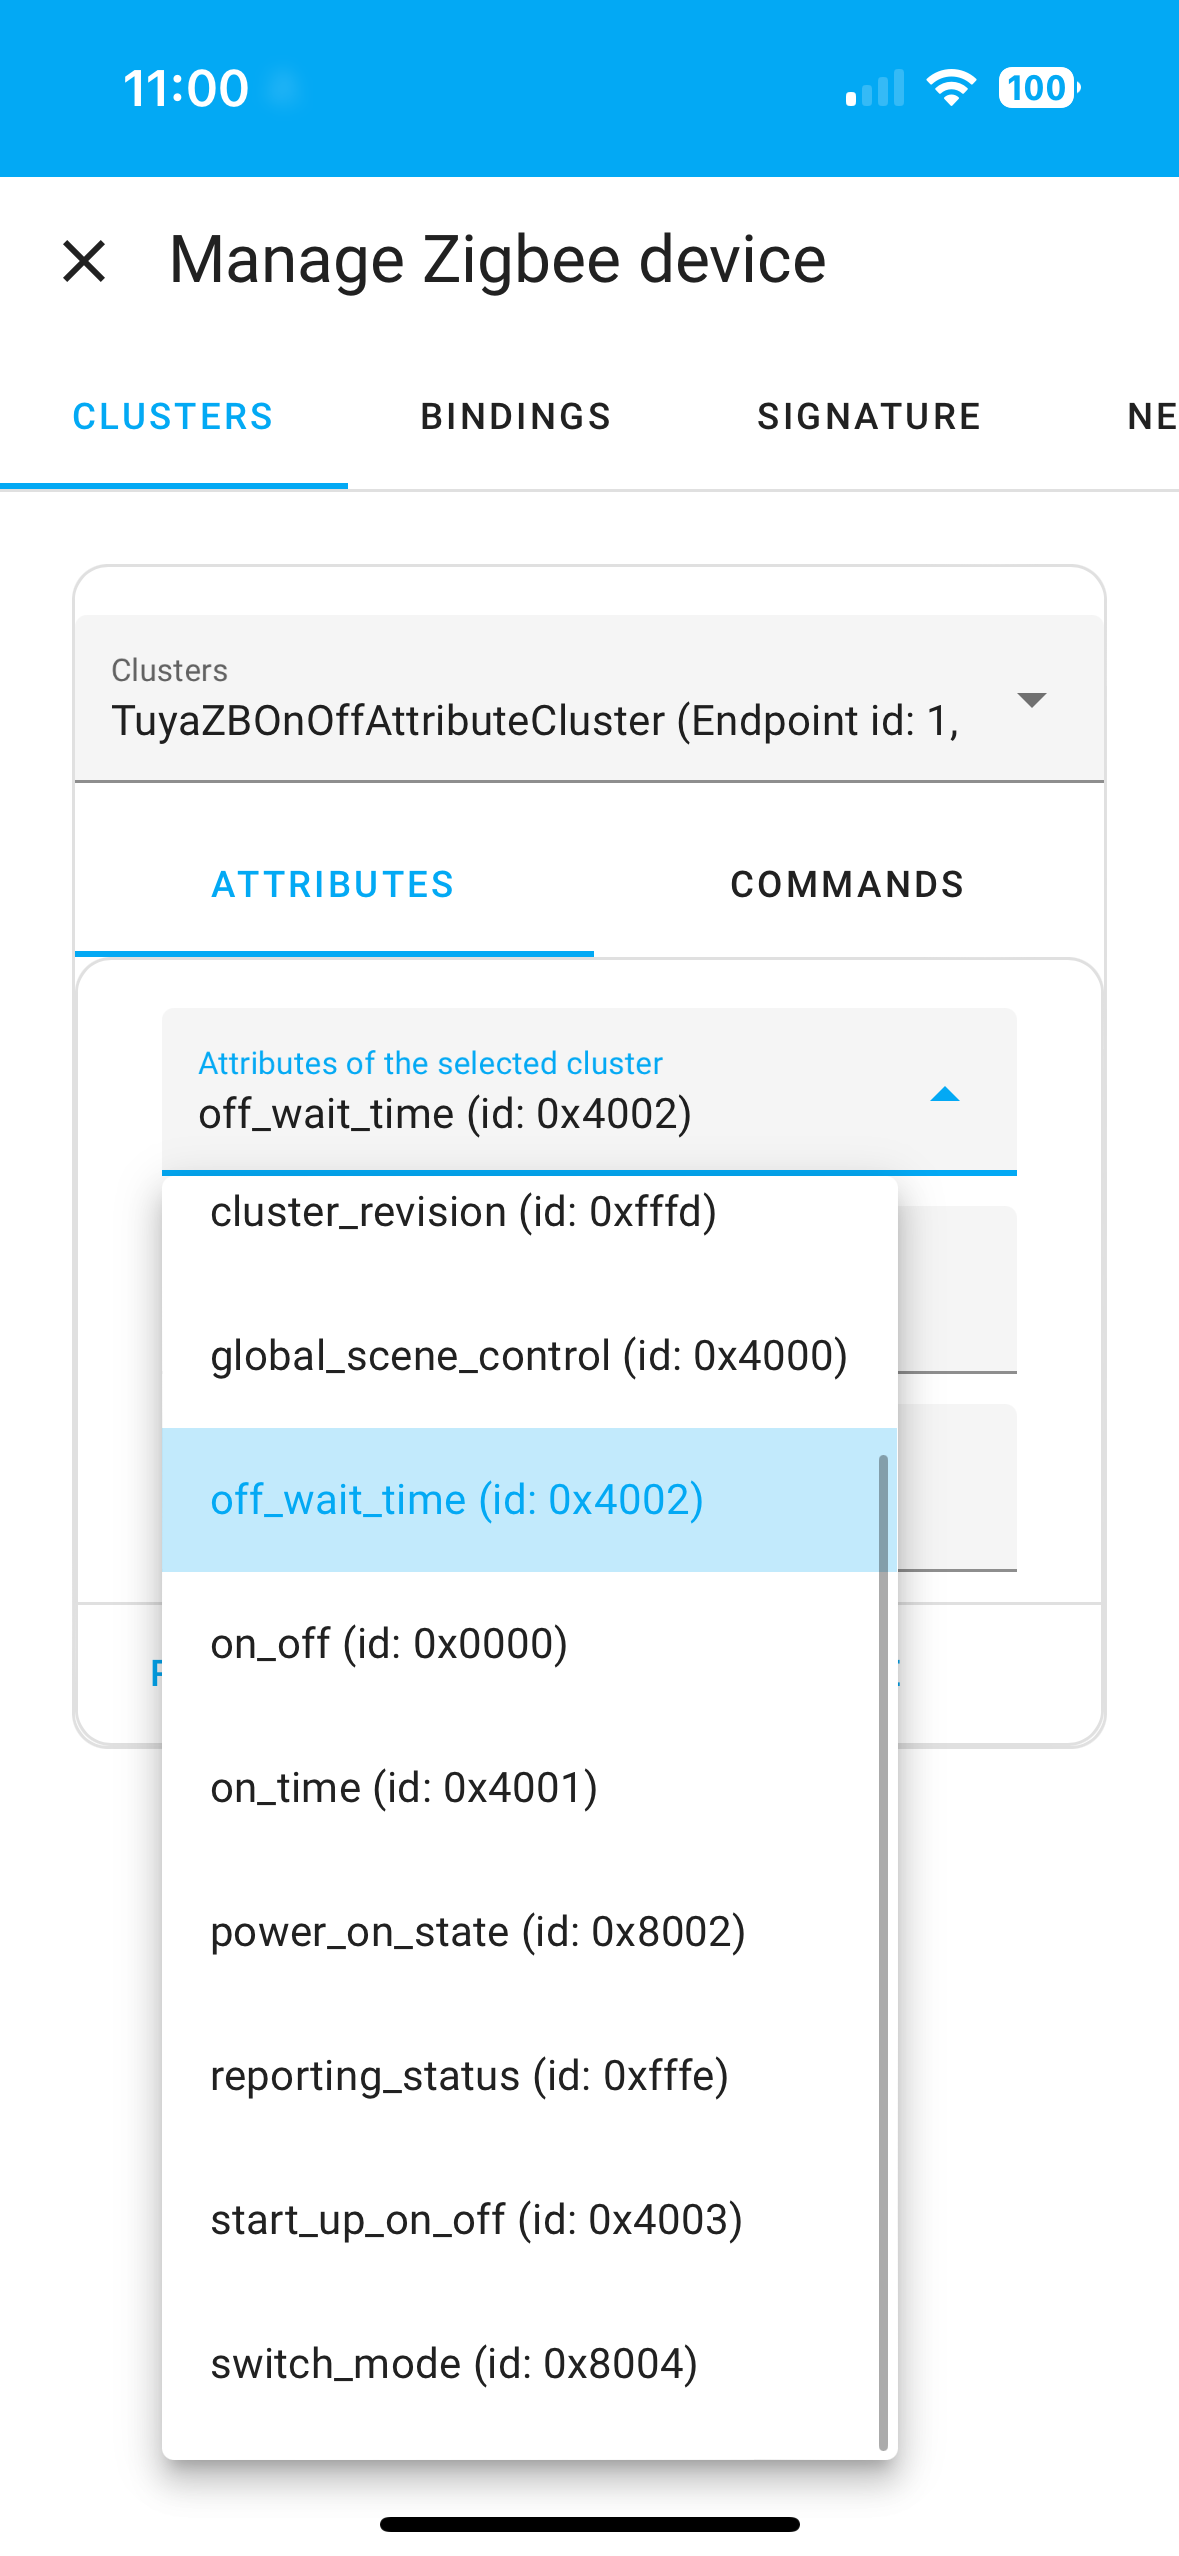Select power_on_state attribute option
1179x2556 pixels.
click(478, 1932)
